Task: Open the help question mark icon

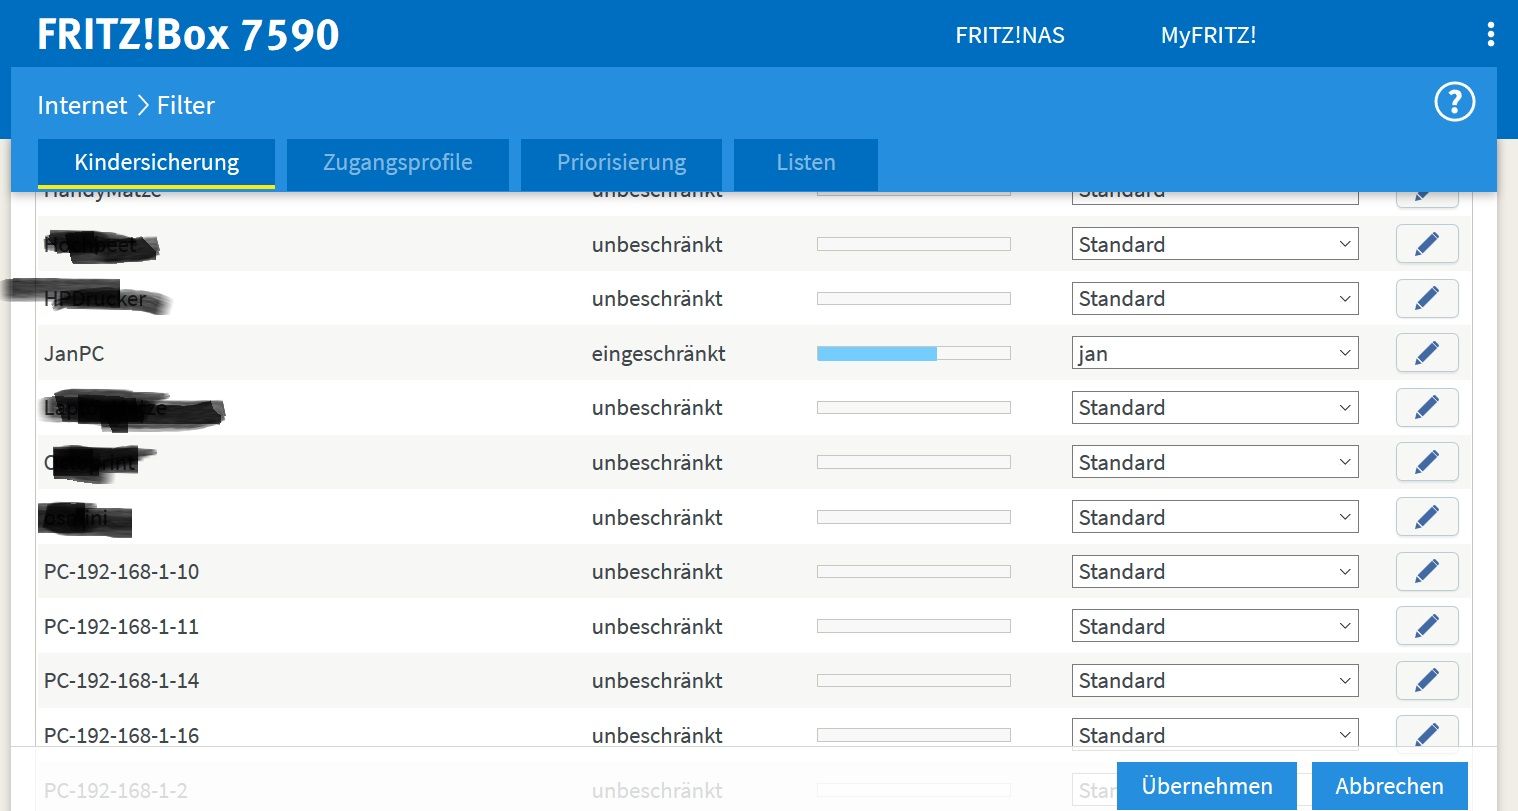Action: pos(1454,102)
